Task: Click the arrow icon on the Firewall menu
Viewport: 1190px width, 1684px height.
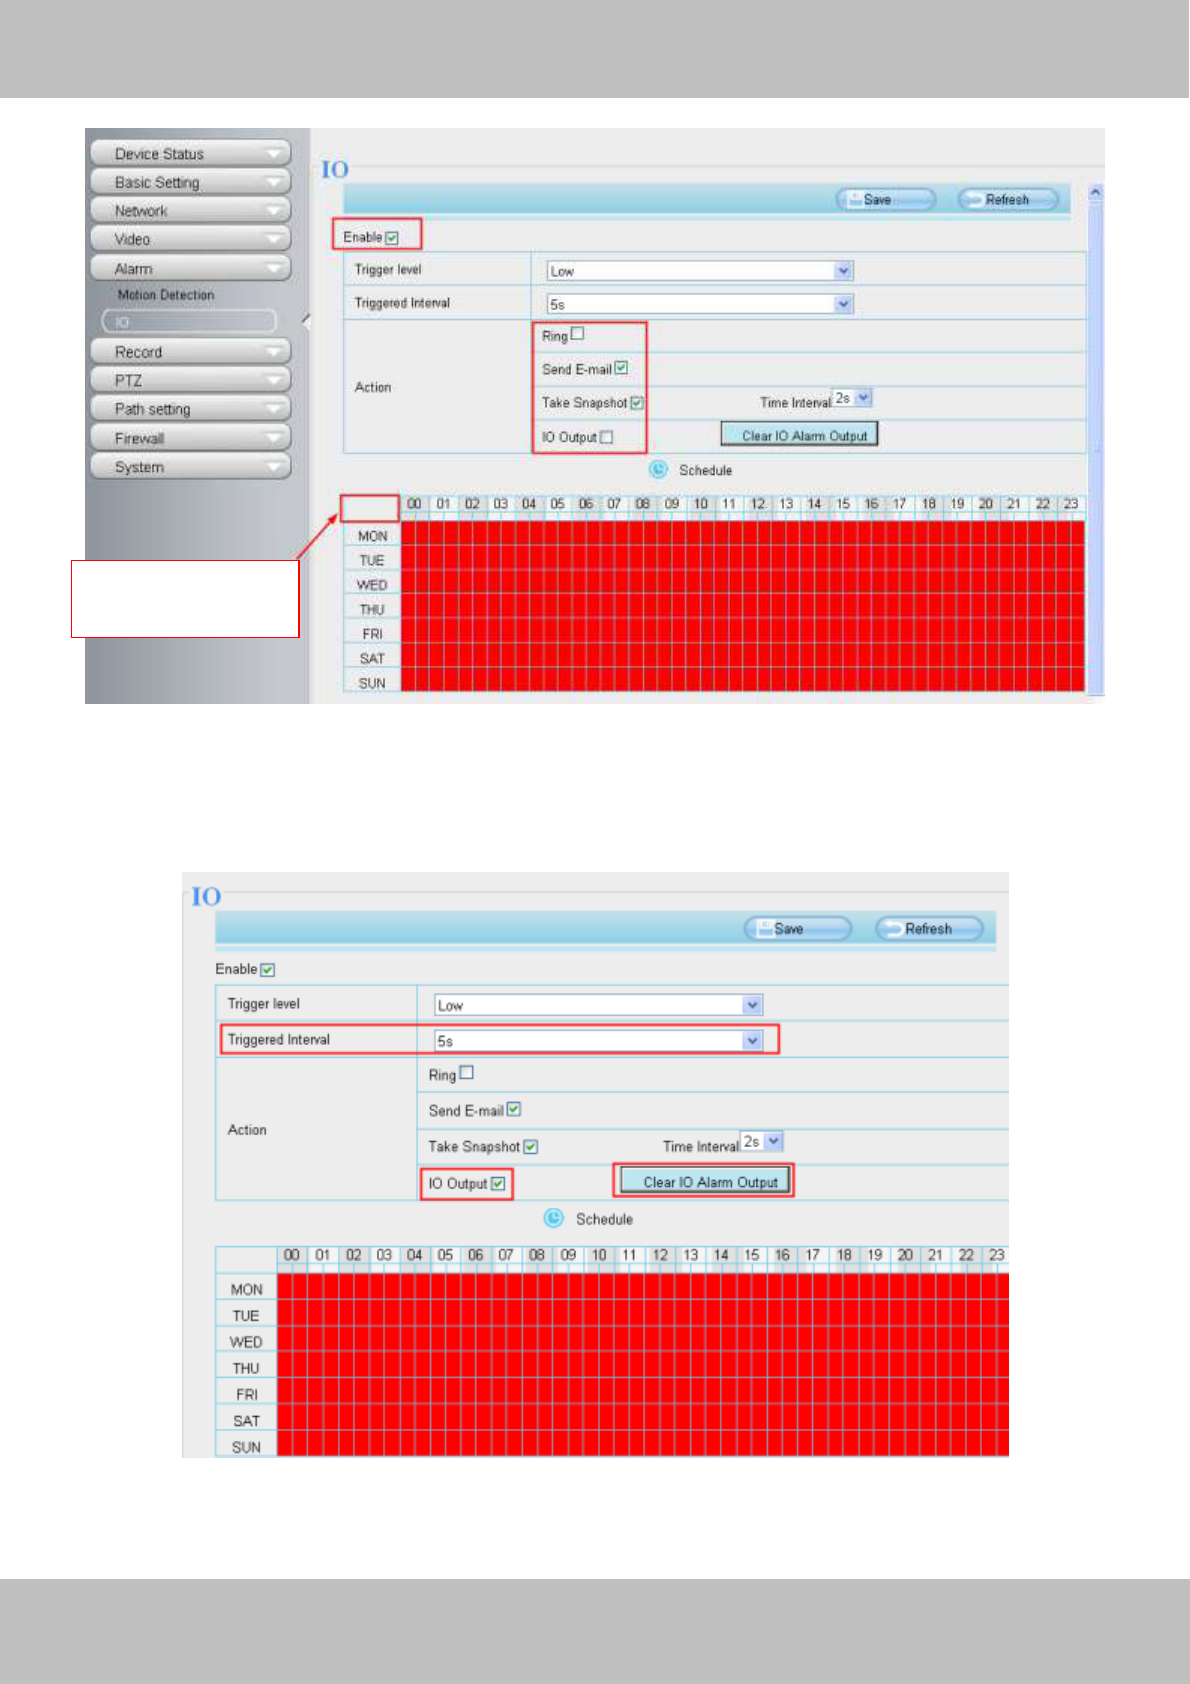Action: [273, 438]
